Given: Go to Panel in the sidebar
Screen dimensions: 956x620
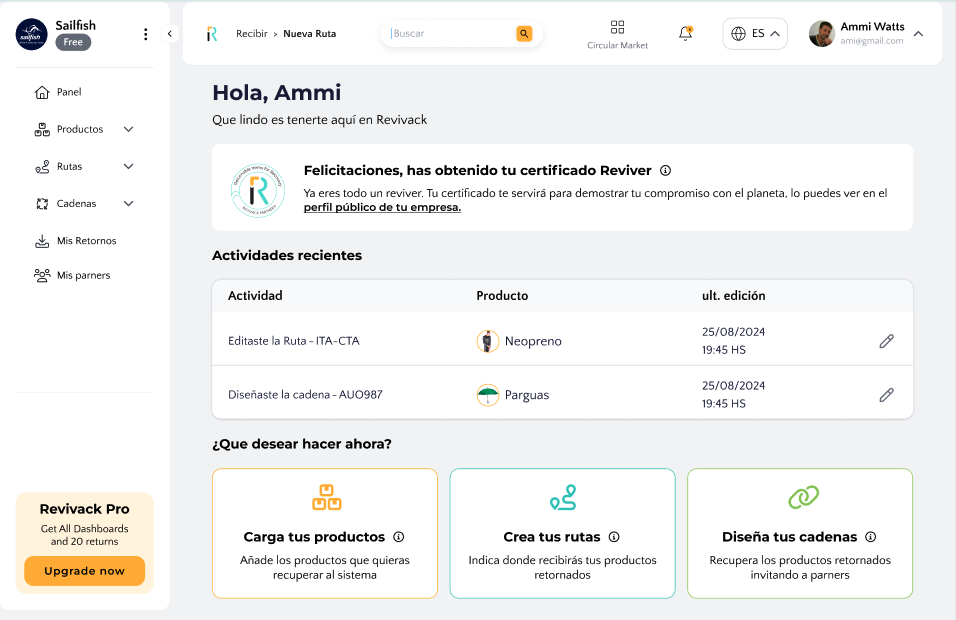Looking at the screenshot, I should point(69,92).
